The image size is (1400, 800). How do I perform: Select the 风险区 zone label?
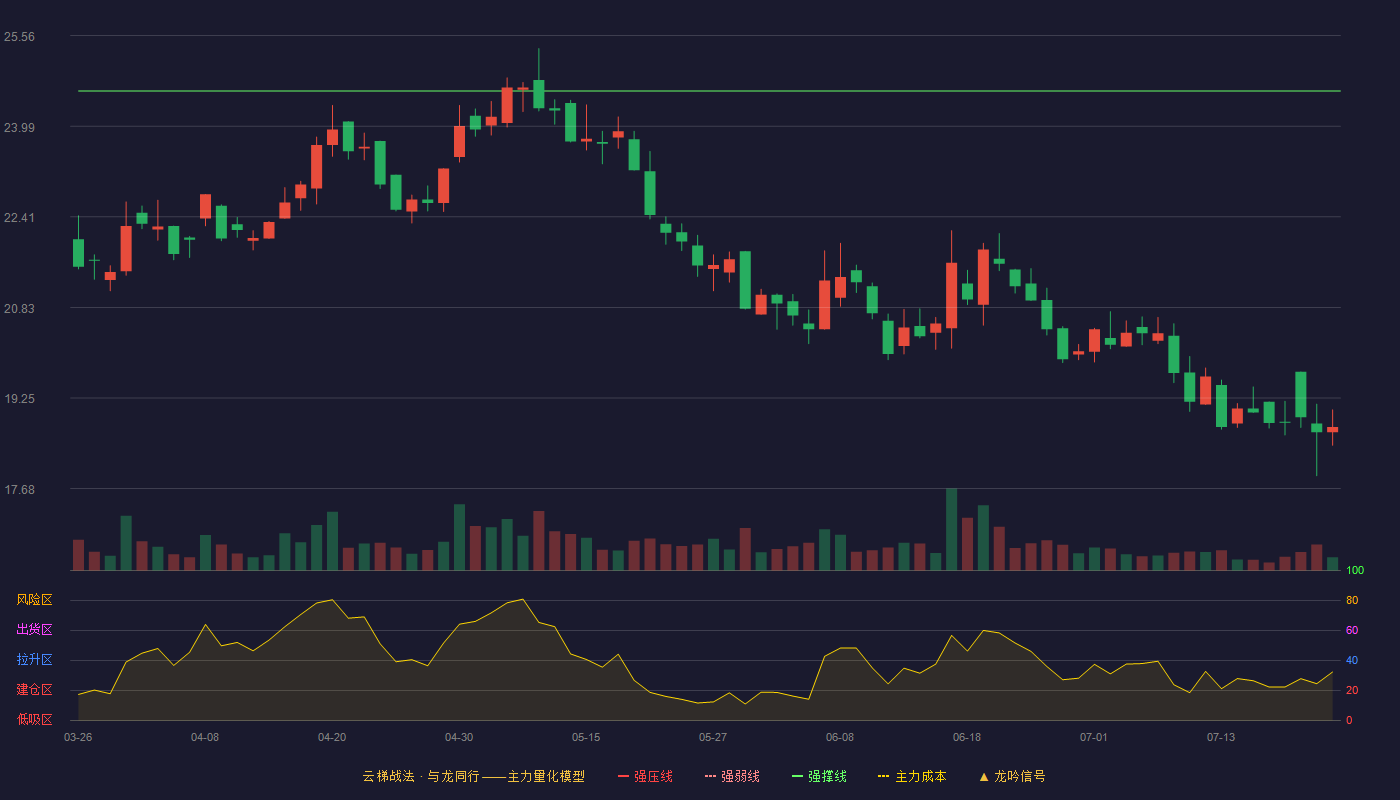[x=34, y=600]
